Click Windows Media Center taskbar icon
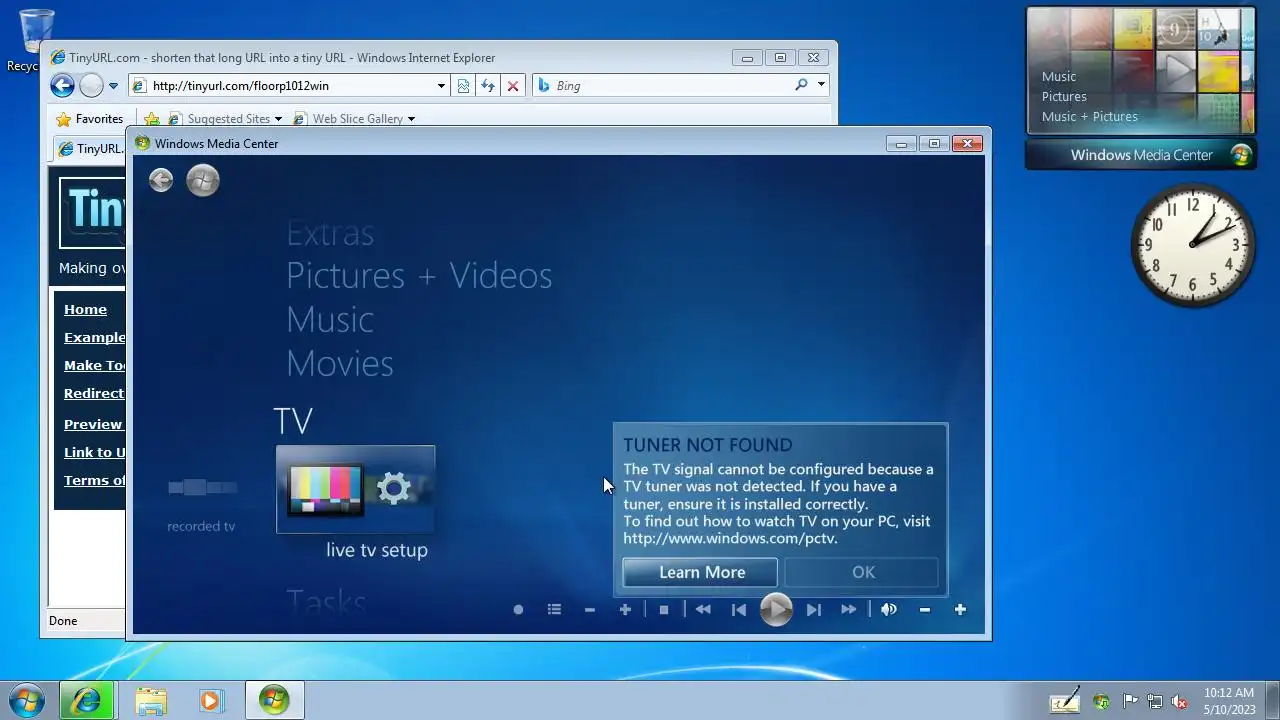 pos(274,700)
